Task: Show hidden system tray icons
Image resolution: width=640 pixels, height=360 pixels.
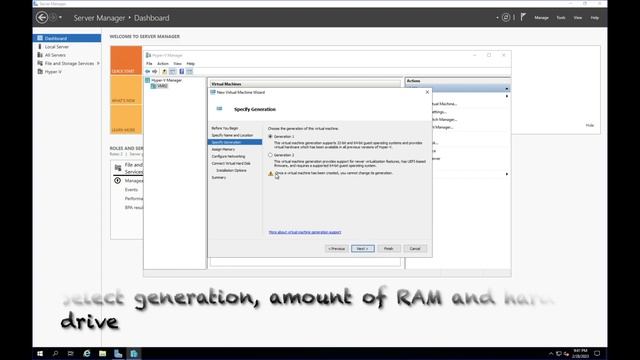Action: 551,353
